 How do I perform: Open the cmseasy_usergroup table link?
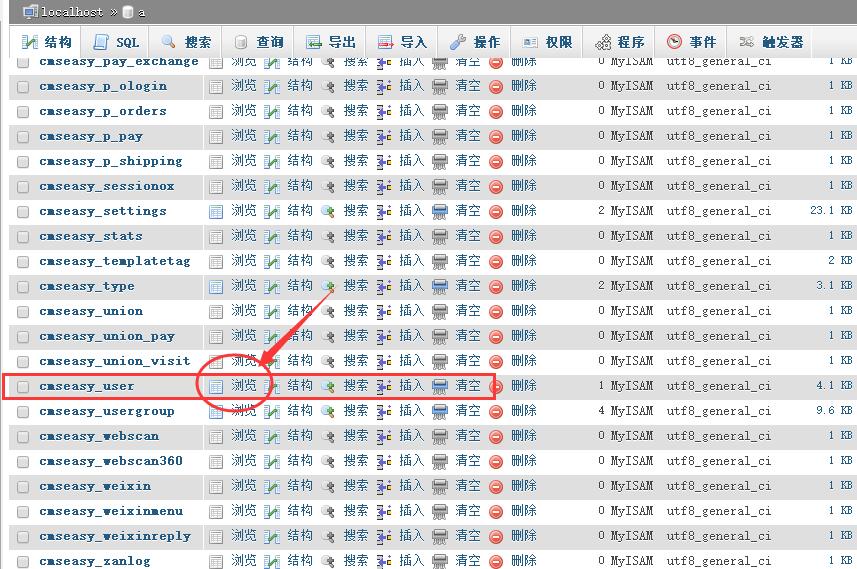(x=107, y=411)
